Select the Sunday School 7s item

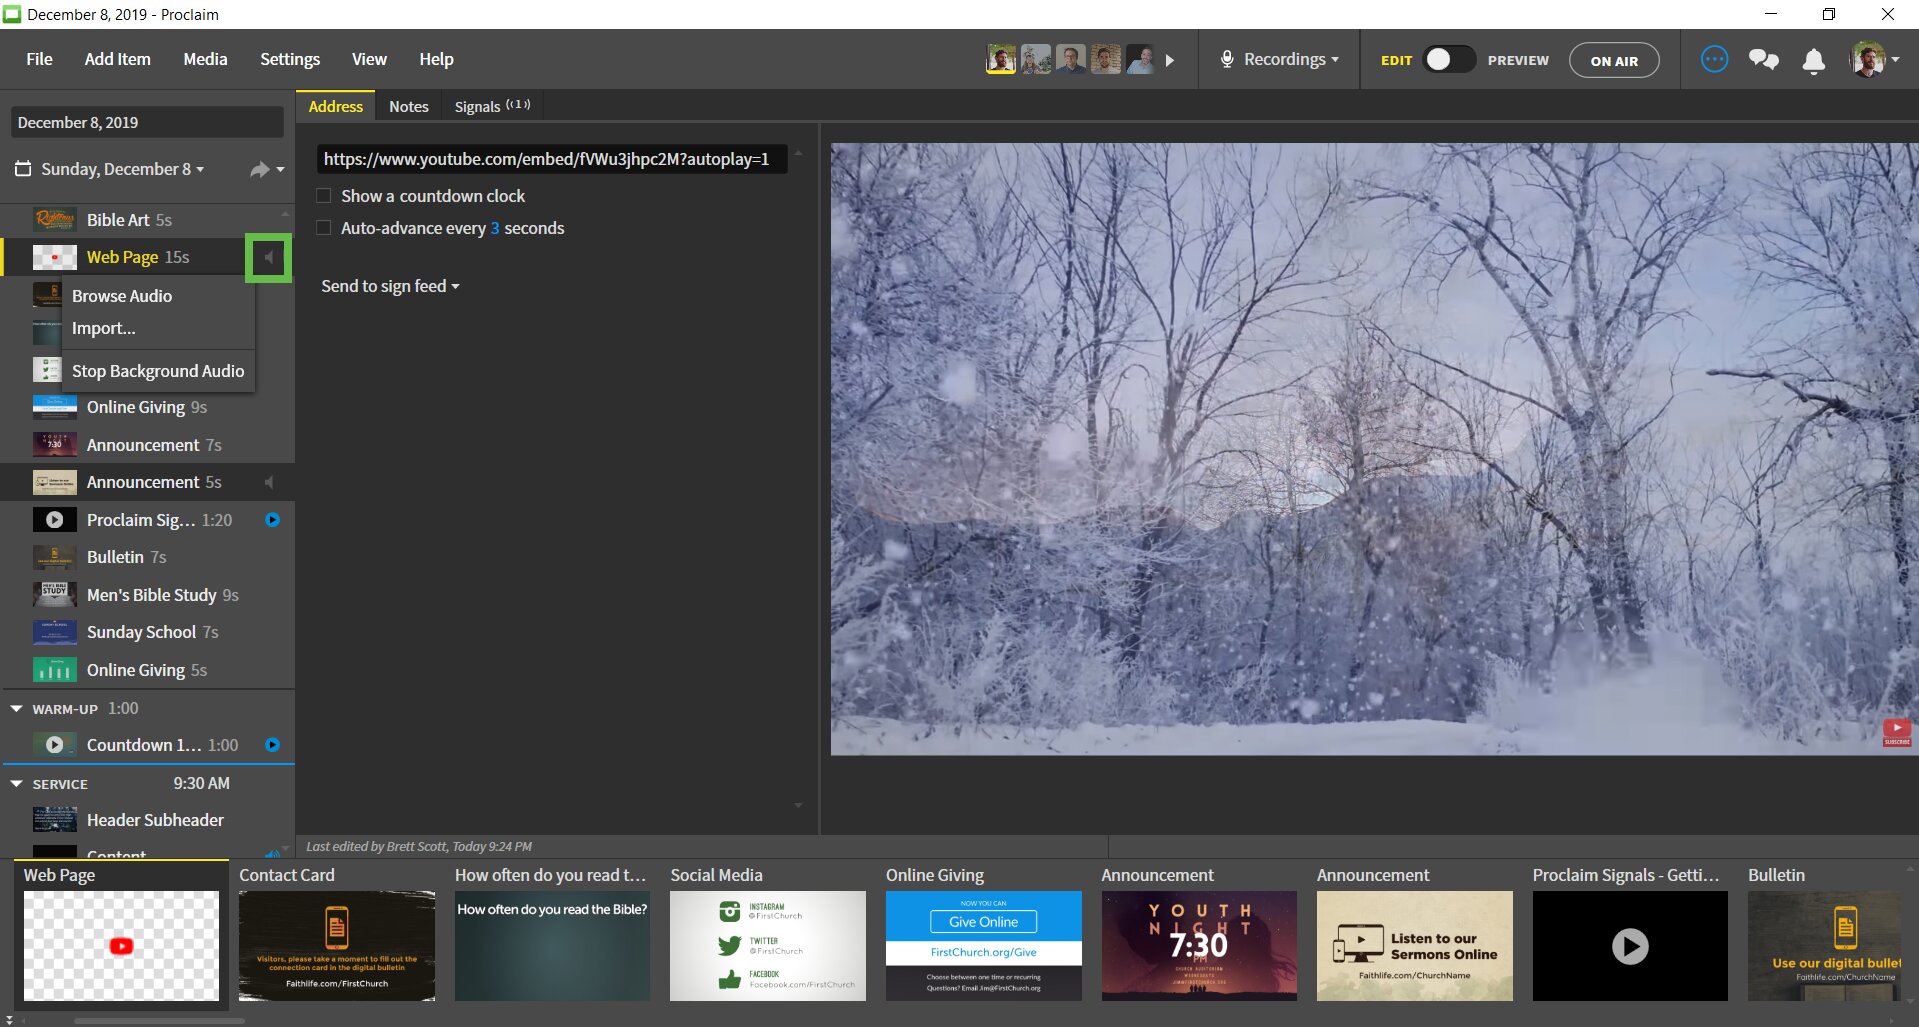tap(147, 632)
